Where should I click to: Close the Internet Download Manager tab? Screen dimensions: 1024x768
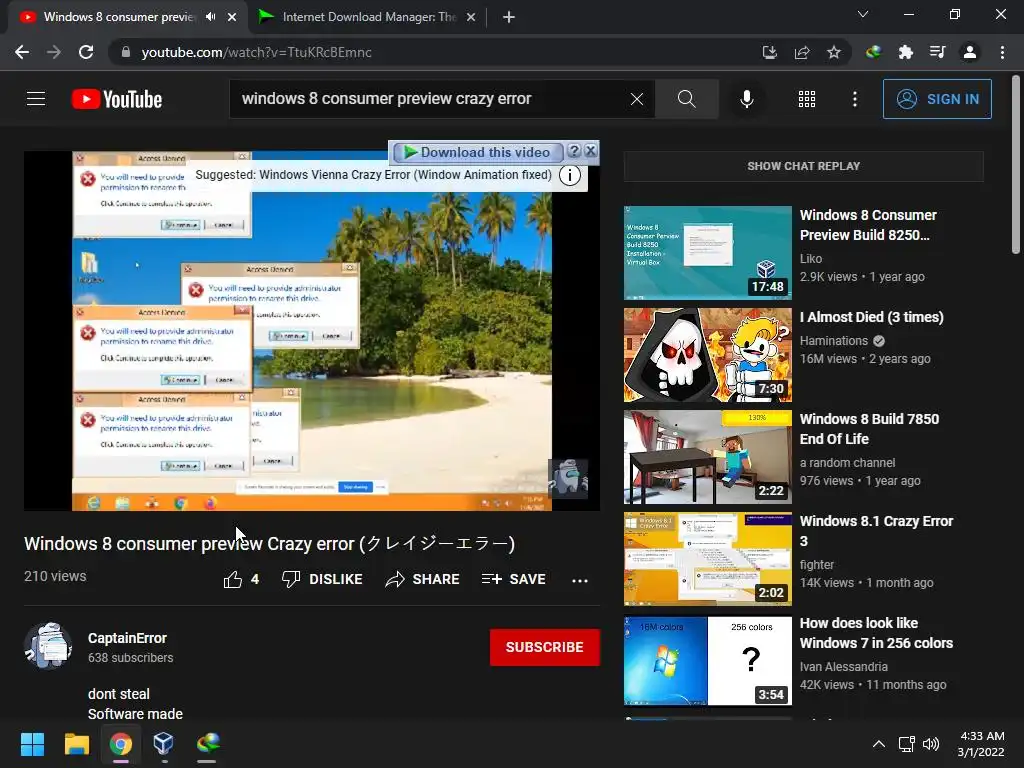point(471,17)
